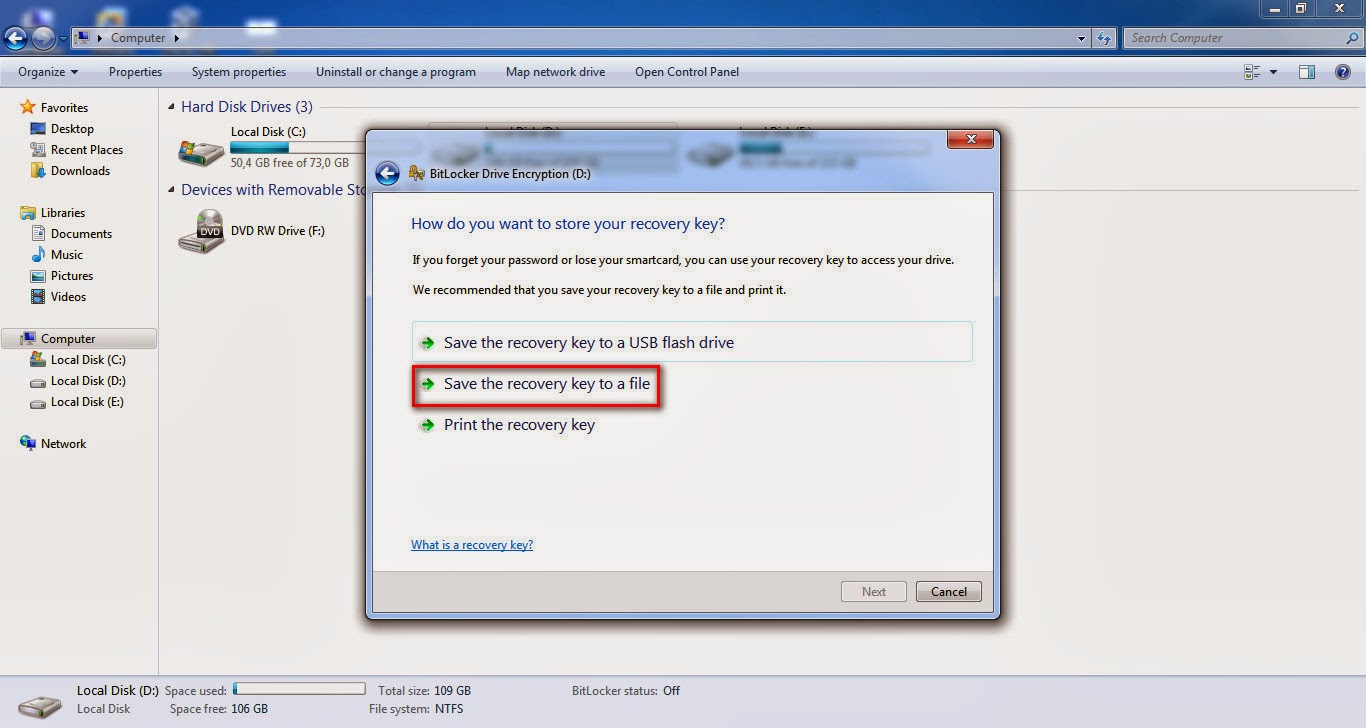Screen dimensions: 1366x728
Task: Select Recent Places under Favorites
Action: (x=87, y=150)
